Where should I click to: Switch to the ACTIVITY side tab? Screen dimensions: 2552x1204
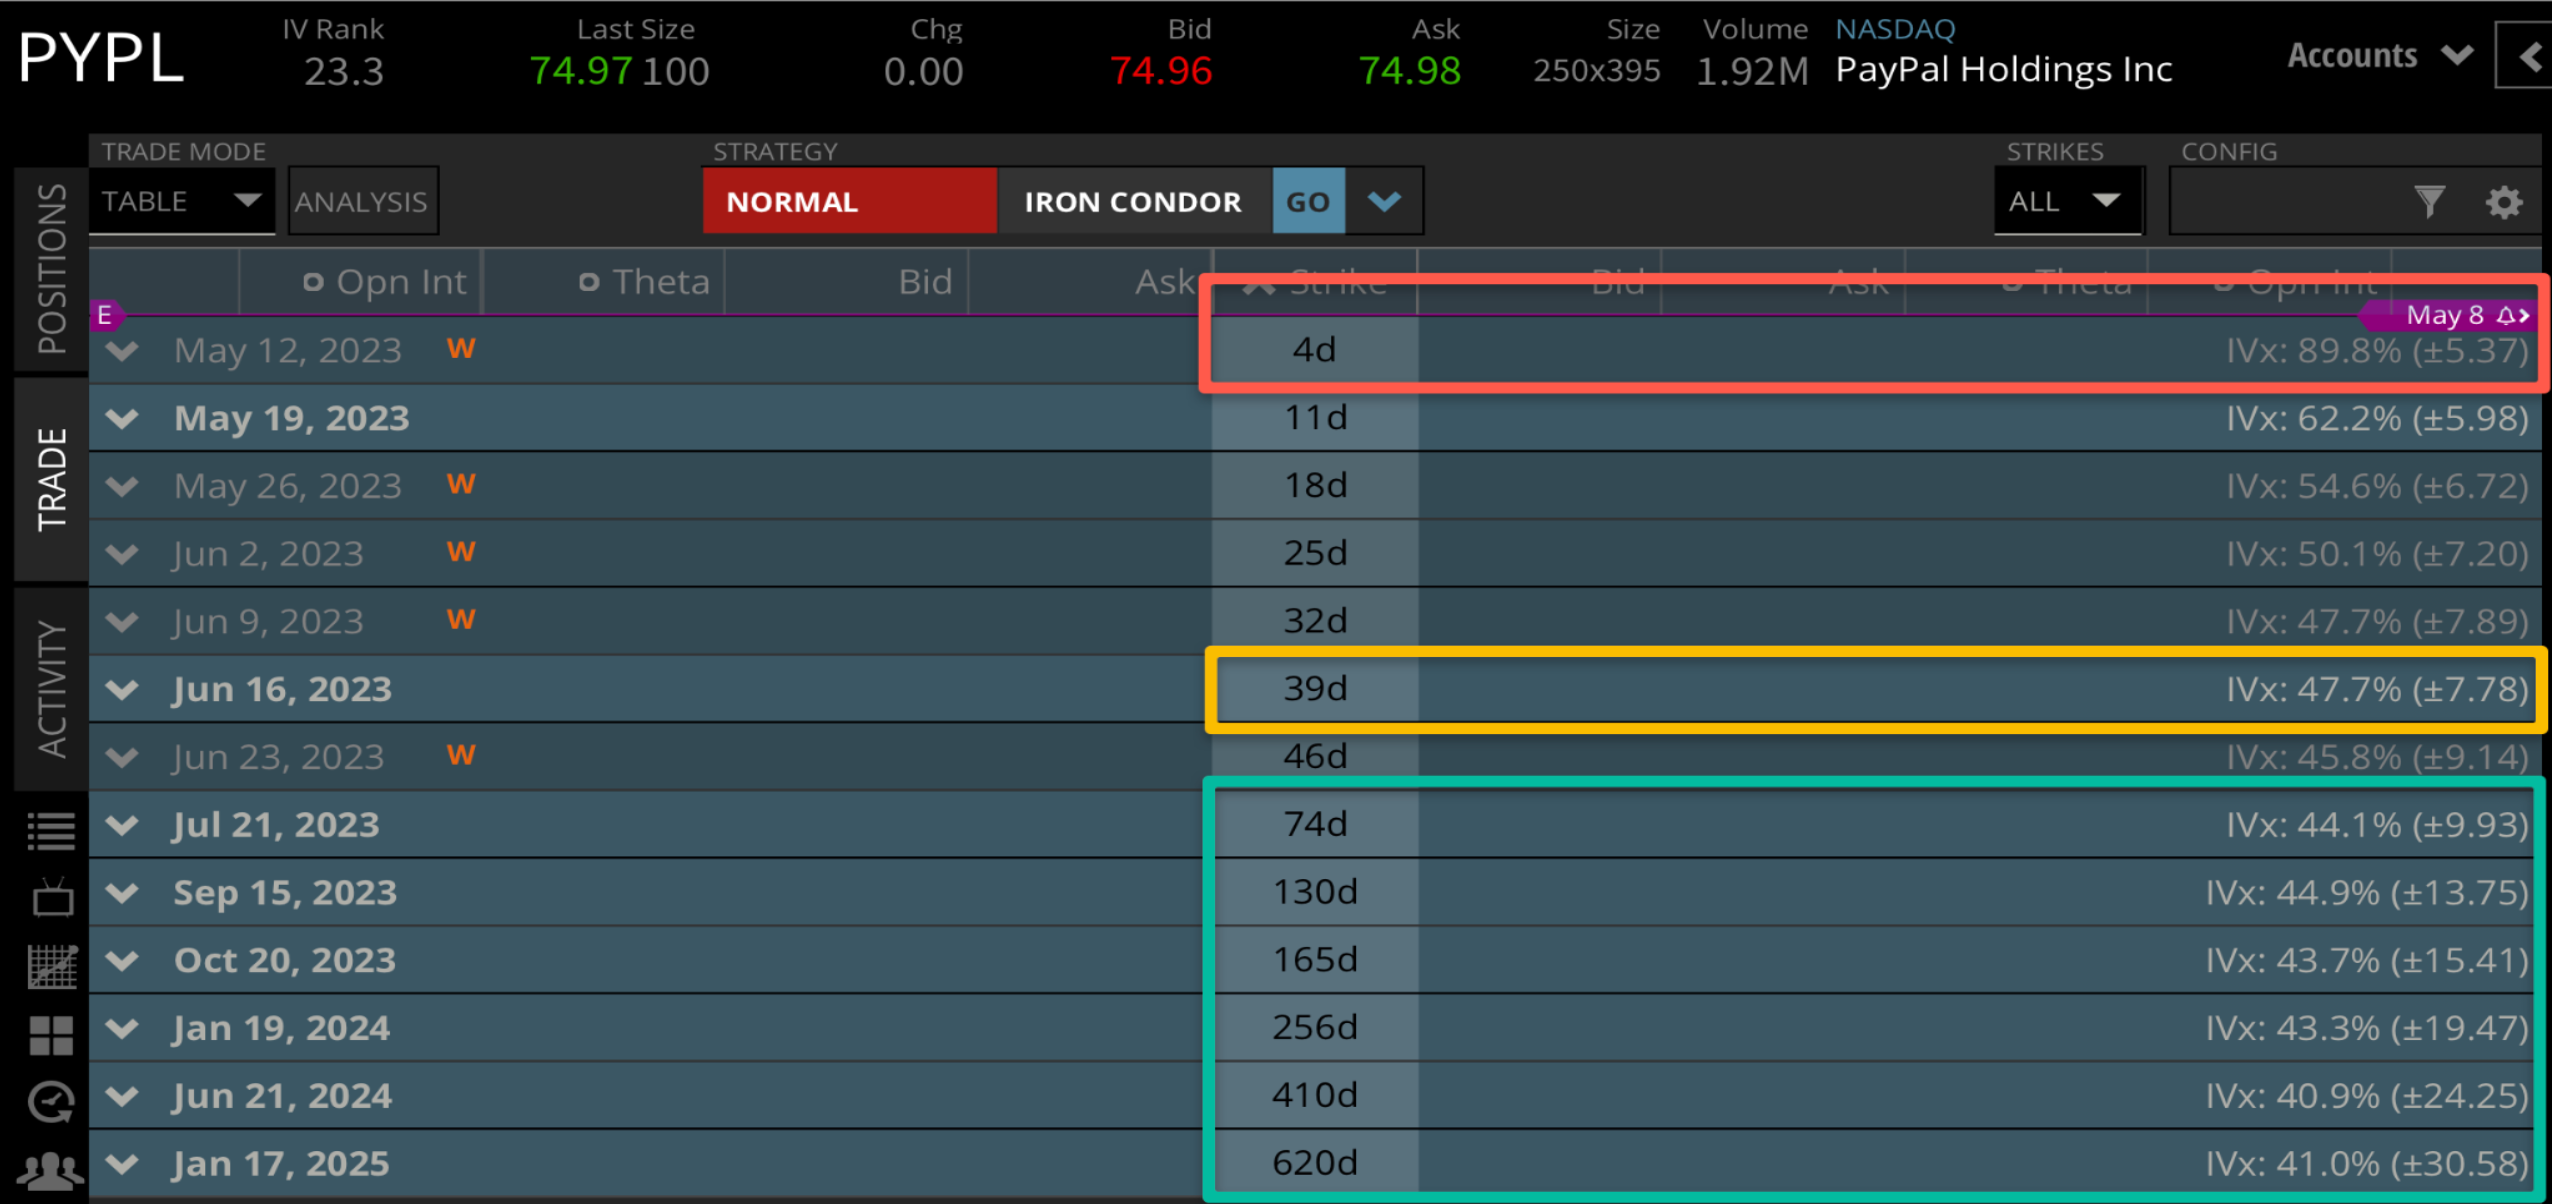51,688
